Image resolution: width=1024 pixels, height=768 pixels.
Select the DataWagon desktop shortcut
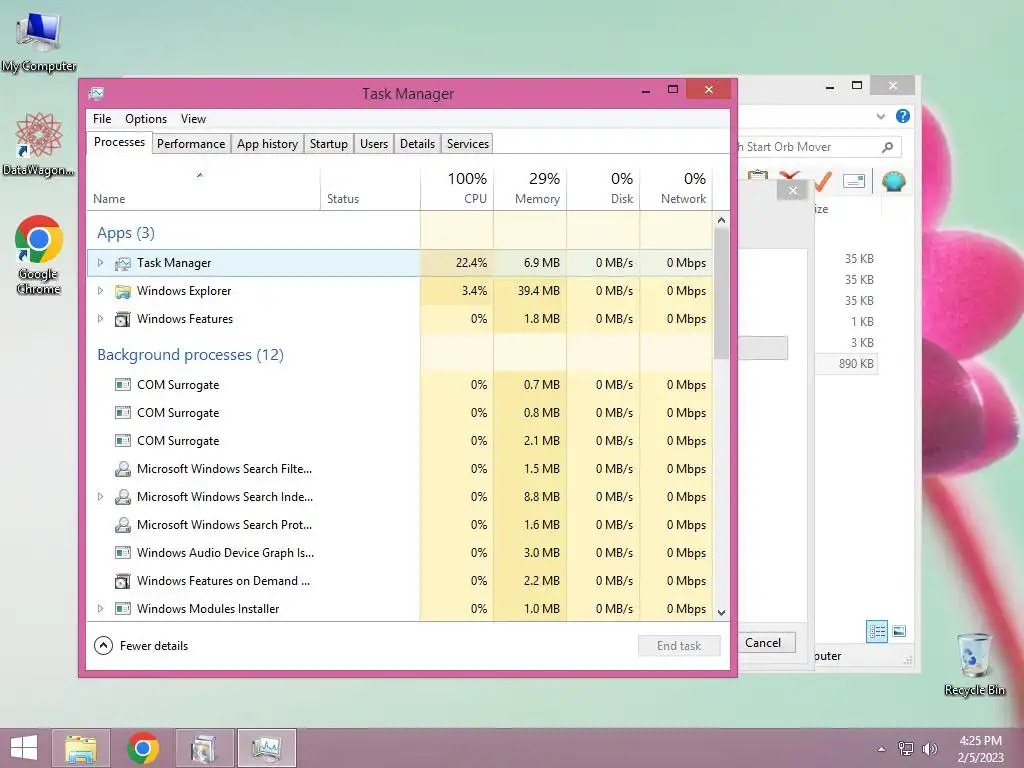[x=39, y=144]
